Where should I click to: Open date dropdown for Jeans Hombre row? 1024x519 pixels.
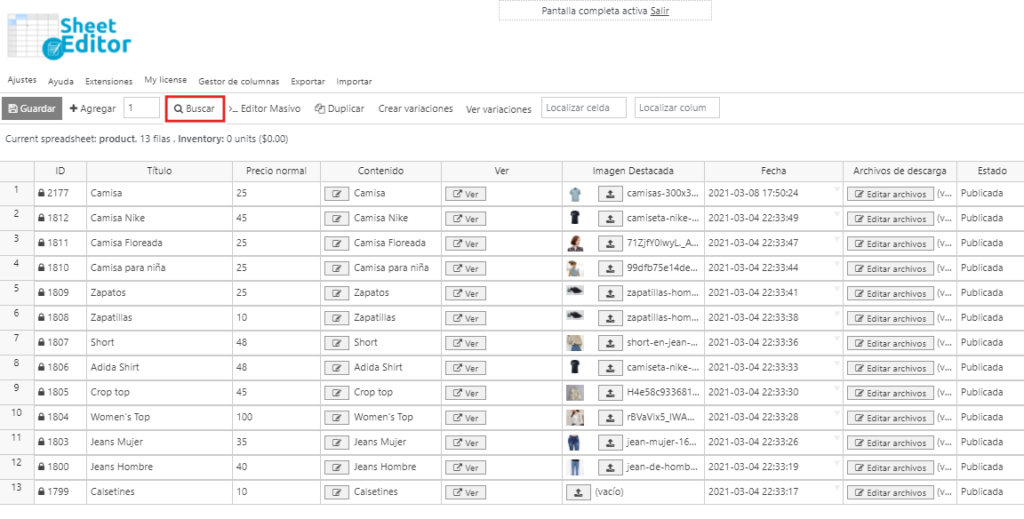[x=836, y=463]
